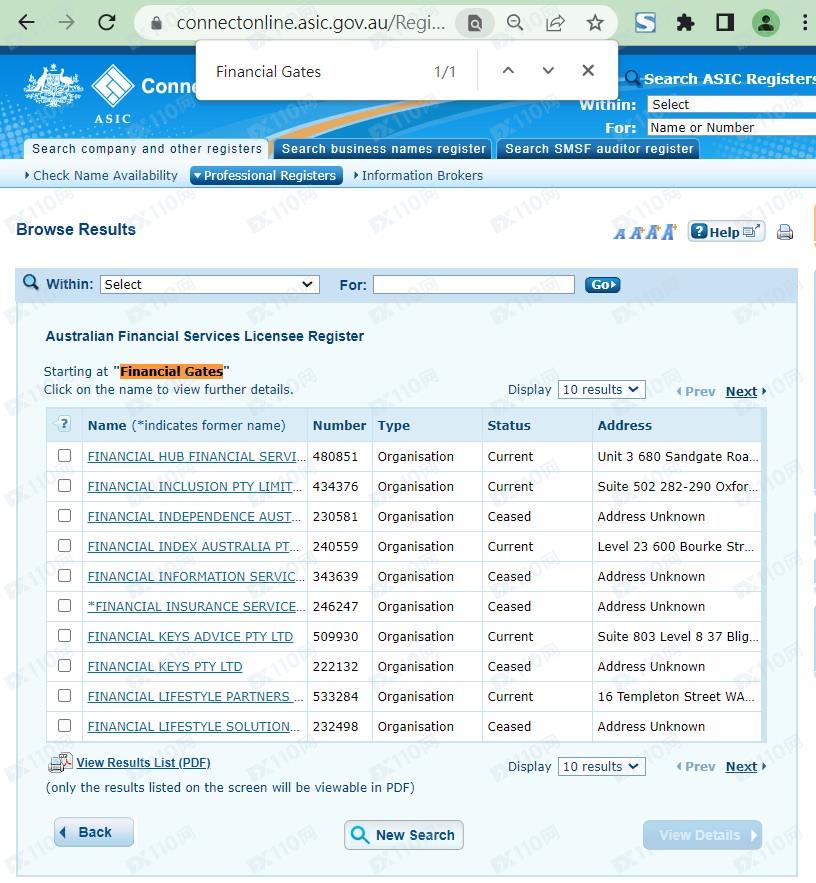Open FINANCIAL INDEX AUSTRALIA PT link
816x883 pixels.
pos(194,547)
